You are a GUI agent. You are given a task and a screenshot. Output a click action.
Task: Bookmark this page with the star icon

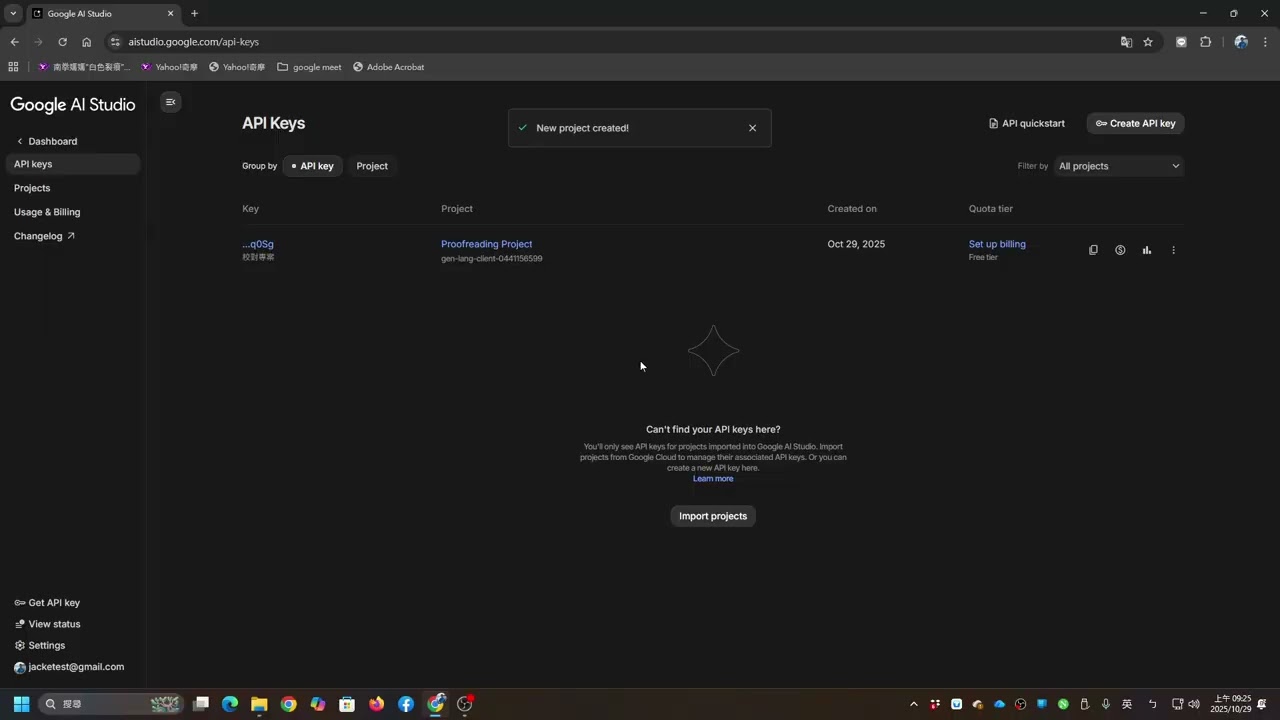[x=1148, y=42]
